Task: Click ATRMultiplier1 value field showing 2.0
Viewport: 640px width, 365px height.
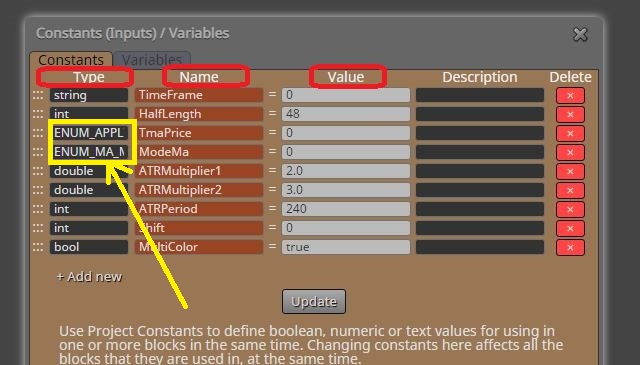Action: (346, 171)
